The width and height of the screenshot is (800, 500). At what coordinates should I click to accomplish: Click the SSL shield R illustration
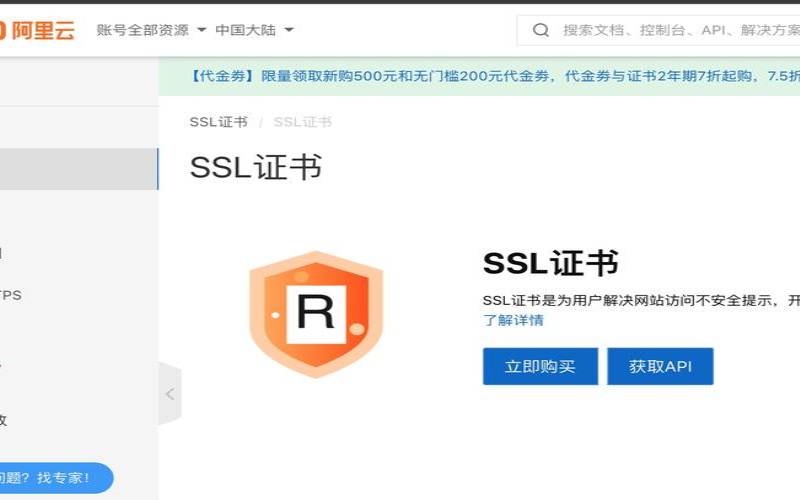pos(316,314)
